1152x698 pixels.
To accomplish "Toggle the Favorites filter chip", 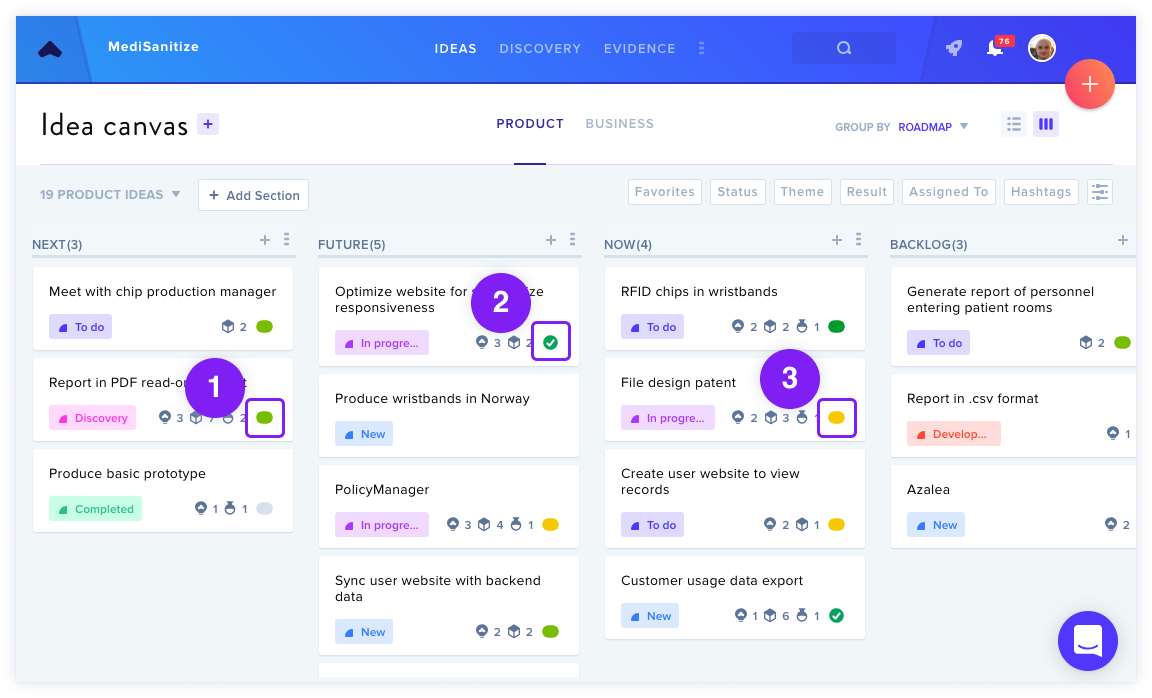I will (x=665, y=192).
